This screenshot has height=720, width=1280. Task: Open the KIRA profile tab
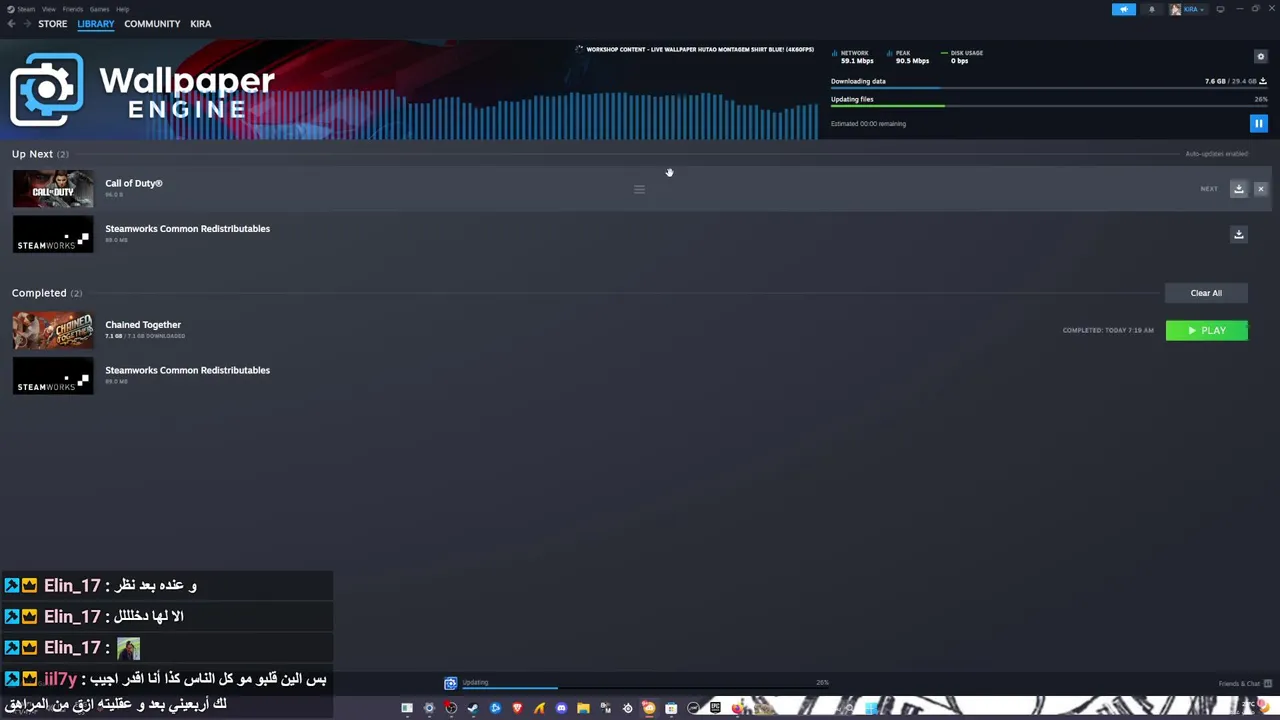click(x=201, y=24)
